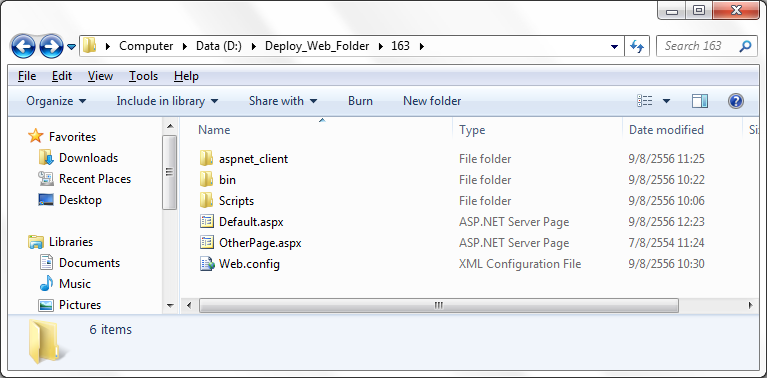Open Pictures library
The width and height of the screenshot is (767, 378).
80,305
